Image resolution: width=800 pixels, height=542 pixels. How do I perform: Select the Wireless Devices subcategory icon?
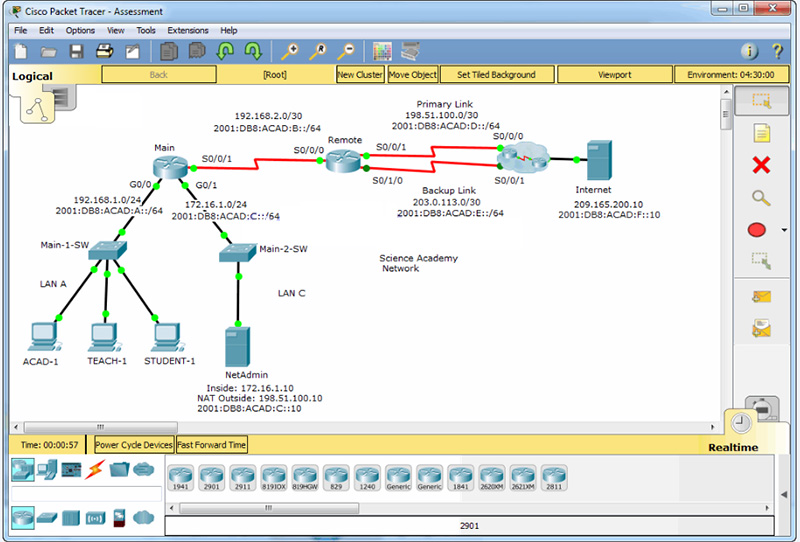95,519
